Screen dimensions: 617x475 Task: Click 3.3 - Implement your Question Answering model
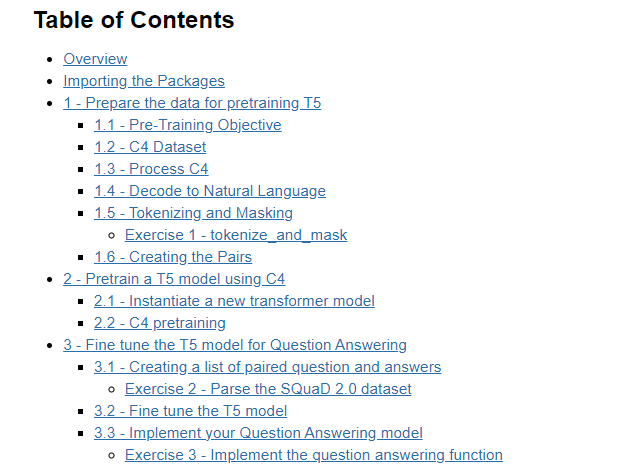coord(259,433)
